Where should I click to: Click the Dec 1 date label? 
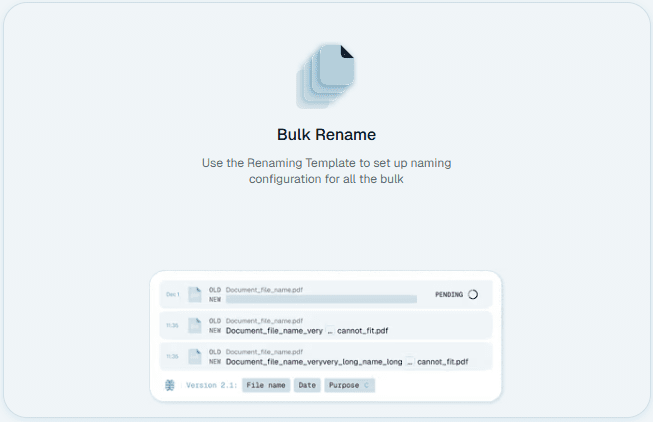[173, 295]
